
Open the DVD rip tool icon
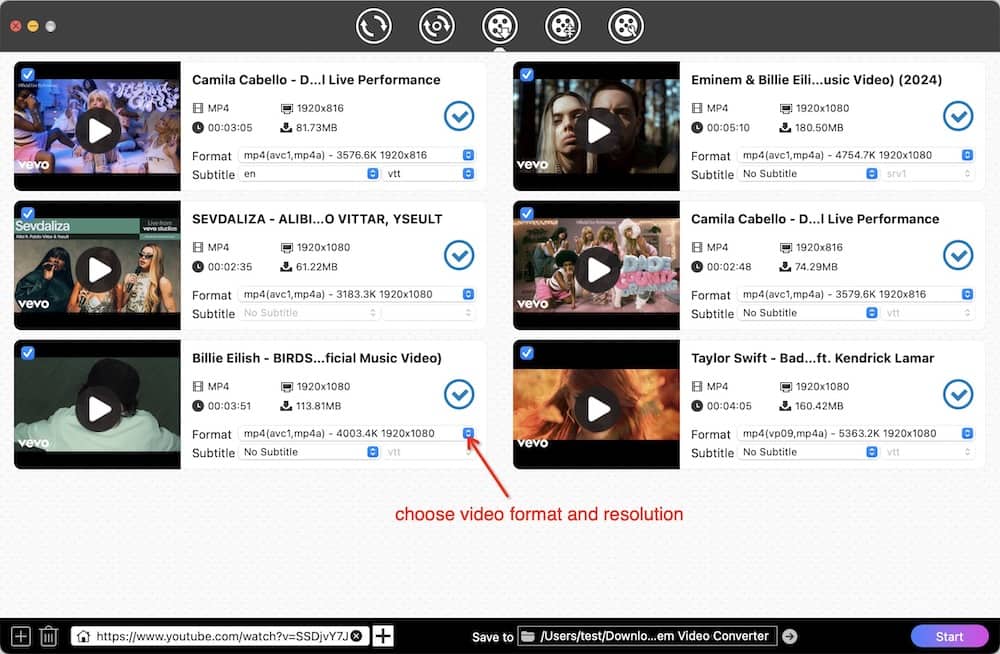coord(437,25)
